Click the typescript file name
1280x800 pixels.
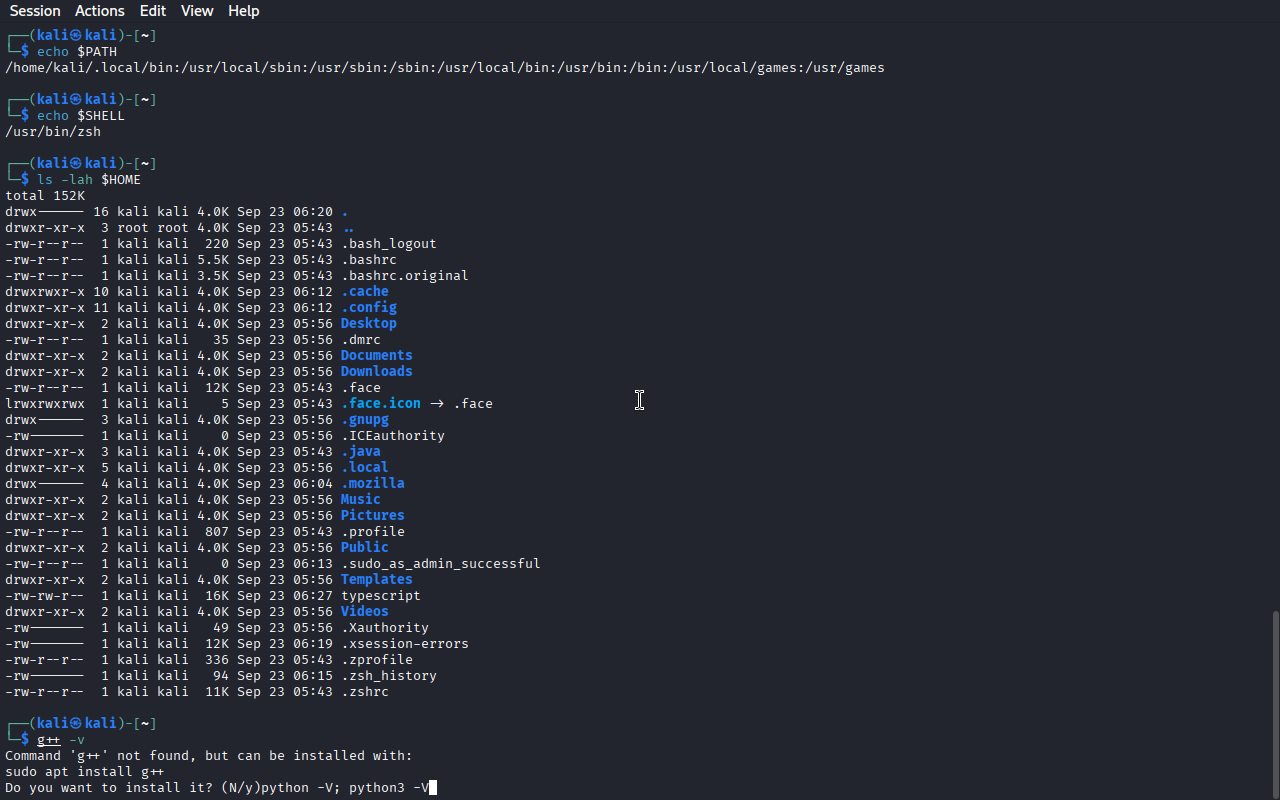380,596
